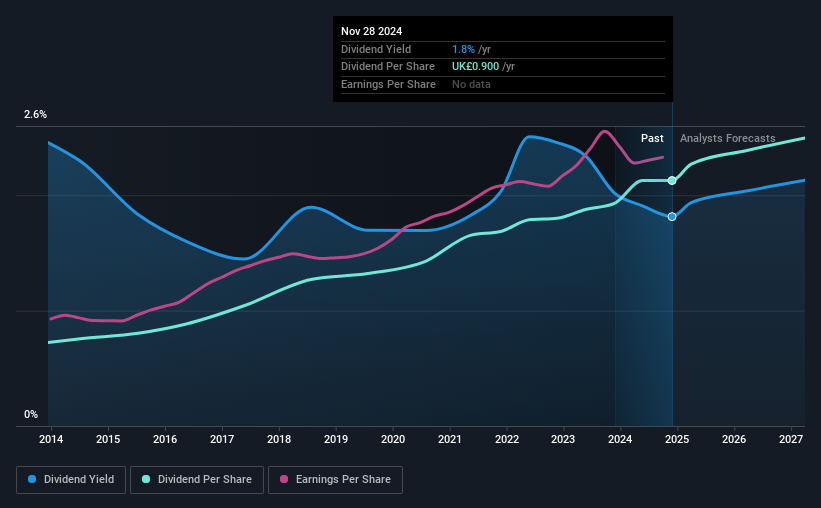Click the 2021 x-axis label

[450, 439]
